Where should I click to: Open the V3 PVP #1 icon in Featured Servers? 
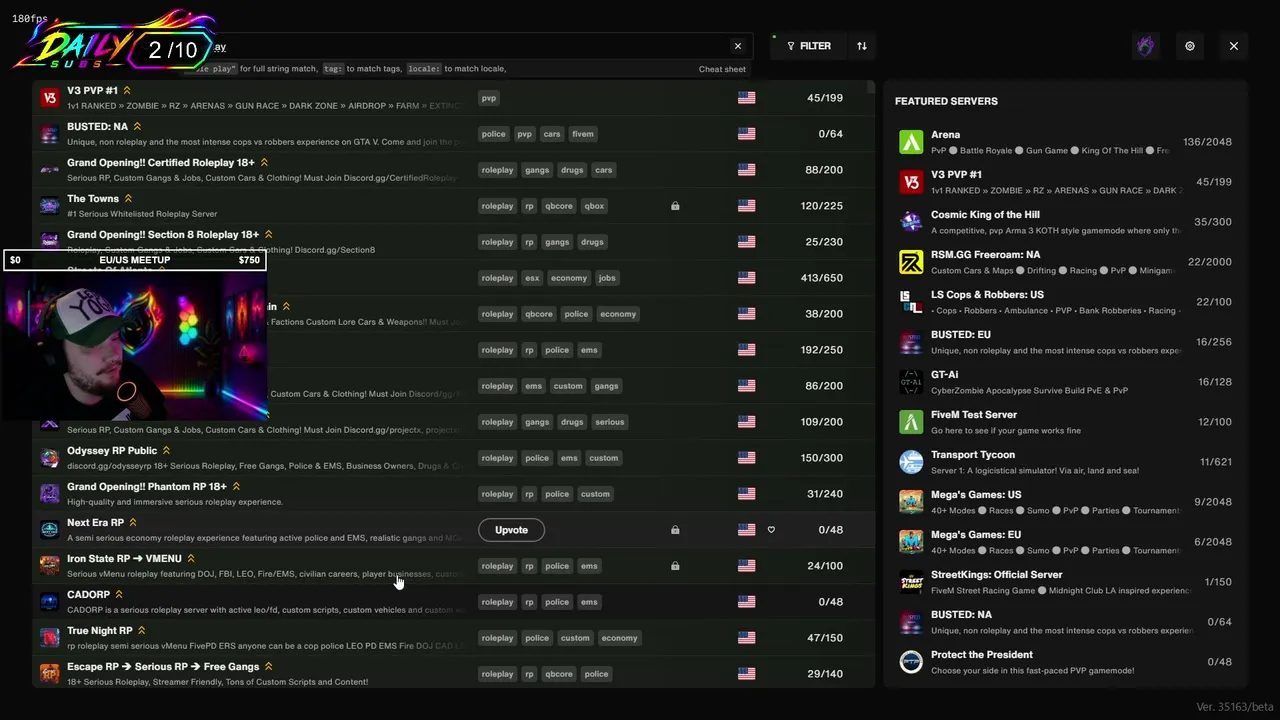911,182
